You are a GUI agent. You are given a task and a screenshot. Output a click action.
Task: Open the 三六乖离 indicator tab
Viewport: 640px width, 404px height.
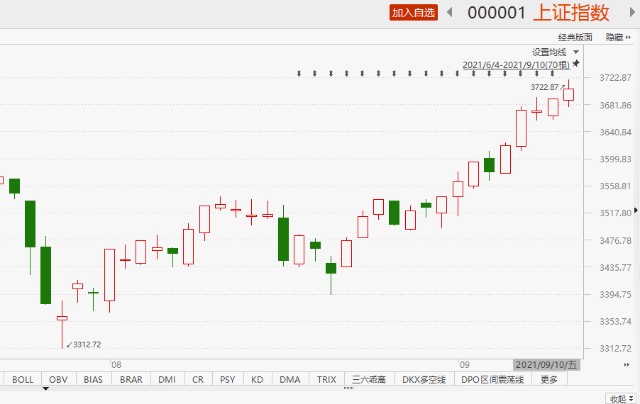(368, 380)
